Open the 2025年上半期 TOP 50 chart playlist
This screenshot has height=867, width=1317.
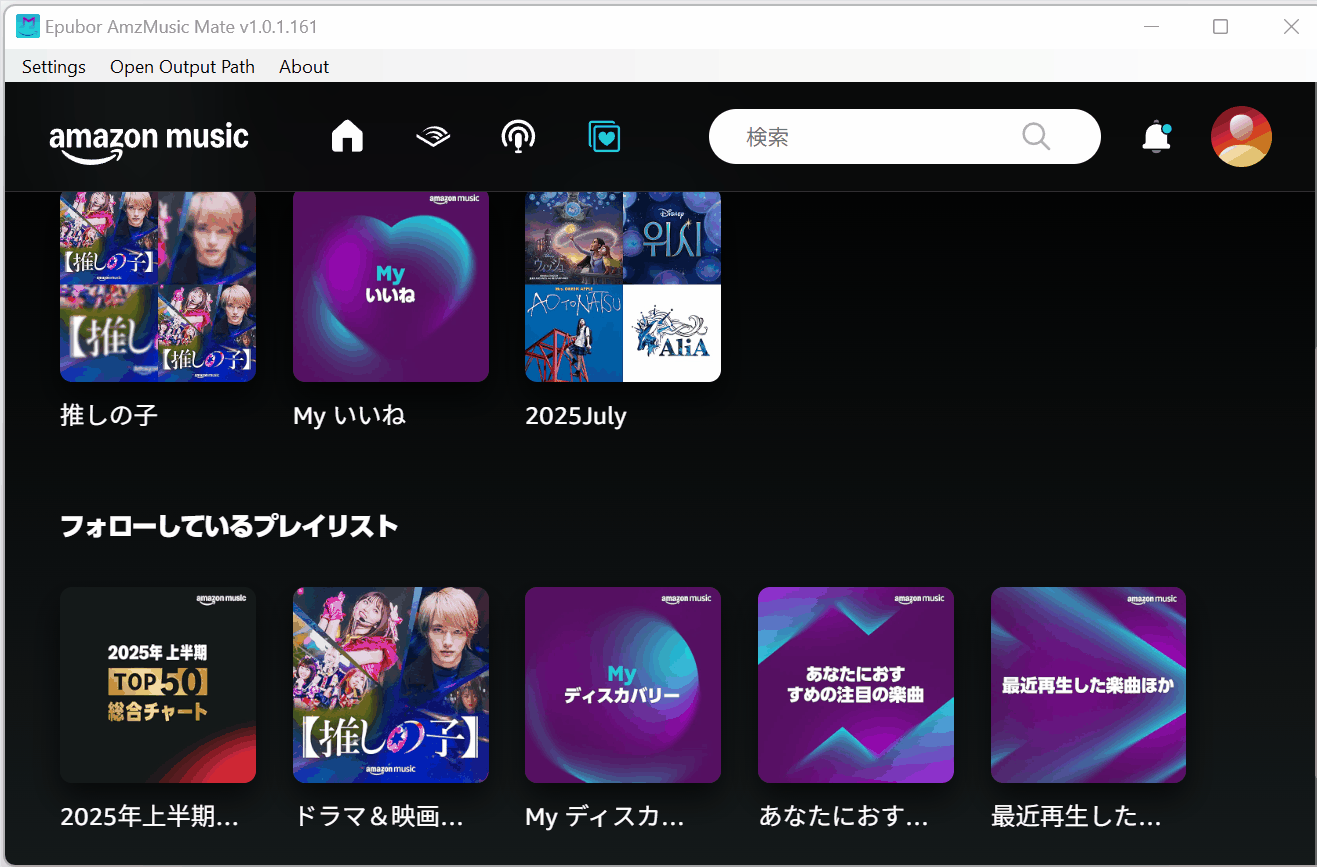point(158,685)
